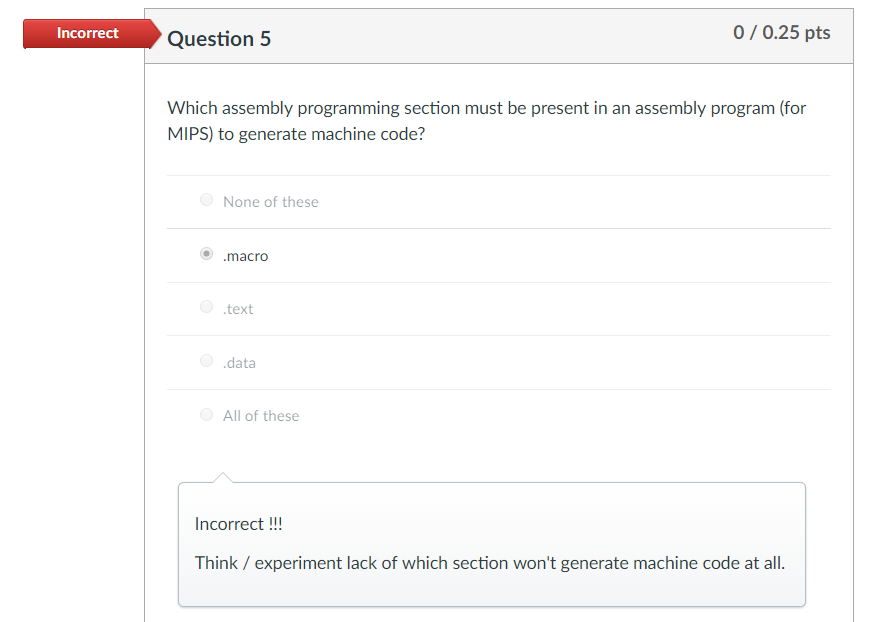Click the .text answer label text
Screen dimensions: 871x622
coord(238,308)
